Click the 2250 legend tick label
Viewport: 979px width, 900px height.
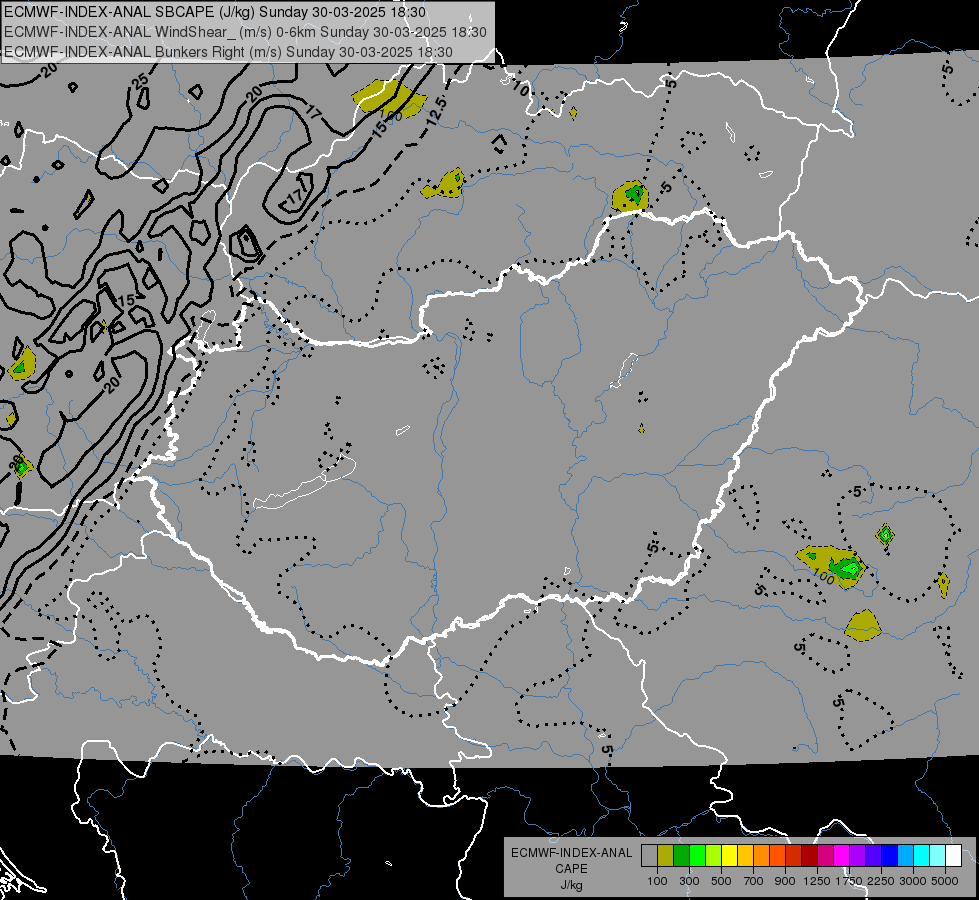(x=880, y=881)
